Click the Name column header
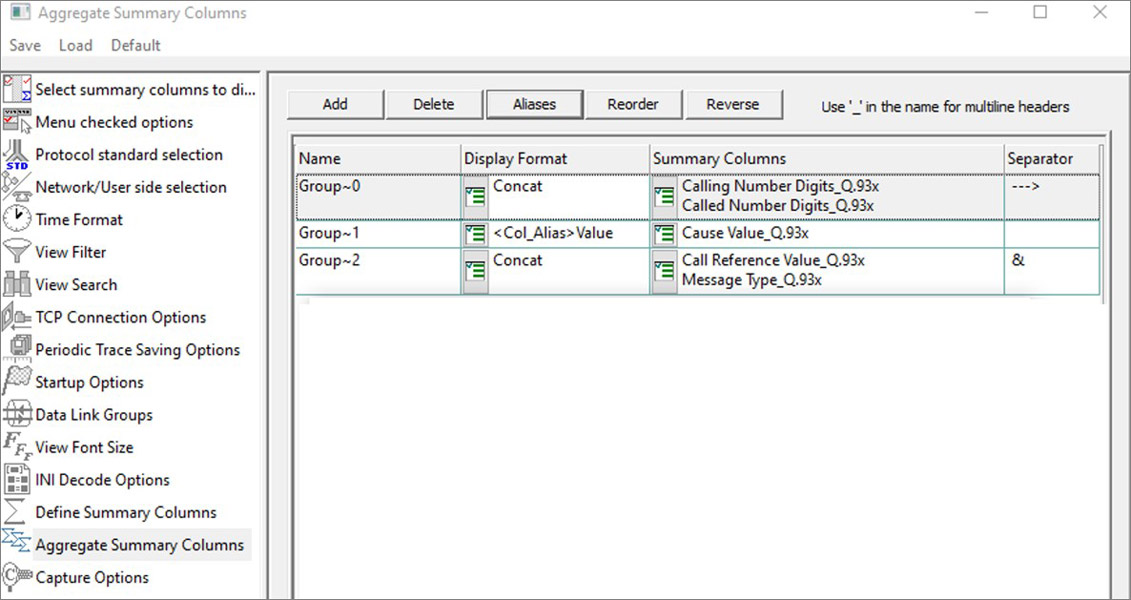The image size is (1131, 600). pyautogui.click(x=378, y=159)
